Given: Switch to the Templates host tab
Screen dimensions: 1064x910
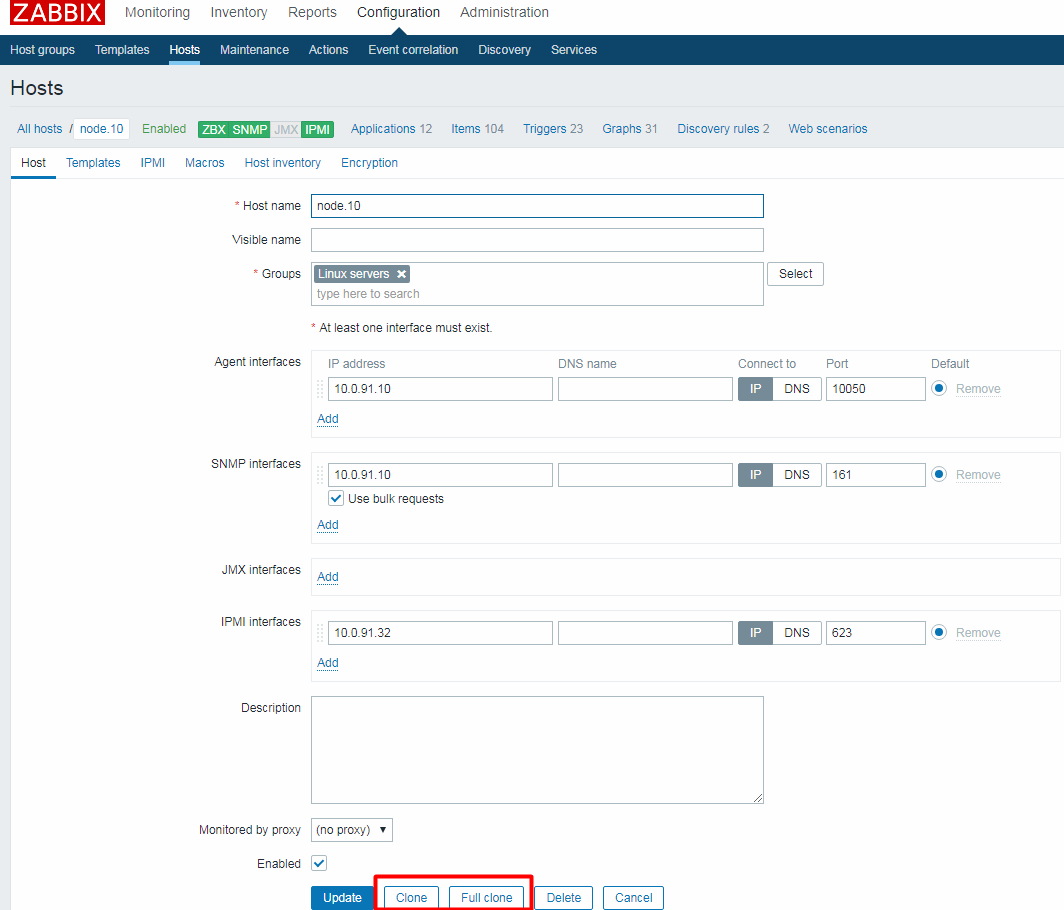Looking at the screenshot, I should click(x=93, y=163).
